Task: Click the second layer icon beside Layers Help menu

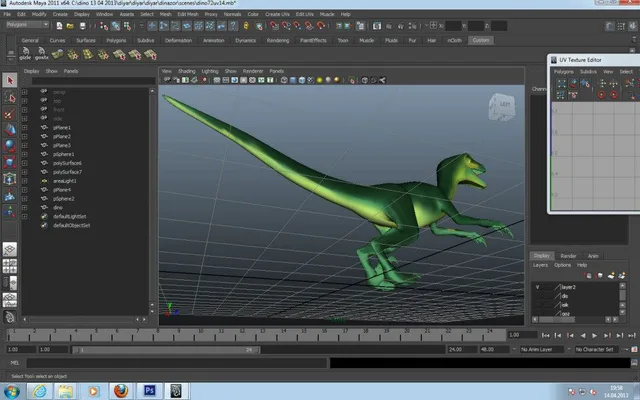Action: click(600, 276)
